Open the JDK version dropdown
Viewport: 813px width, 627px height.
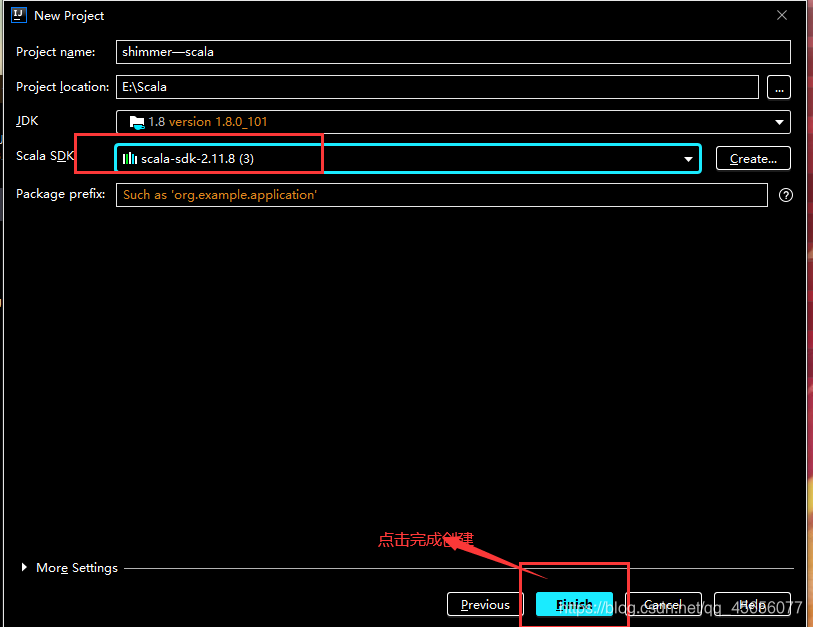[453, 122]
